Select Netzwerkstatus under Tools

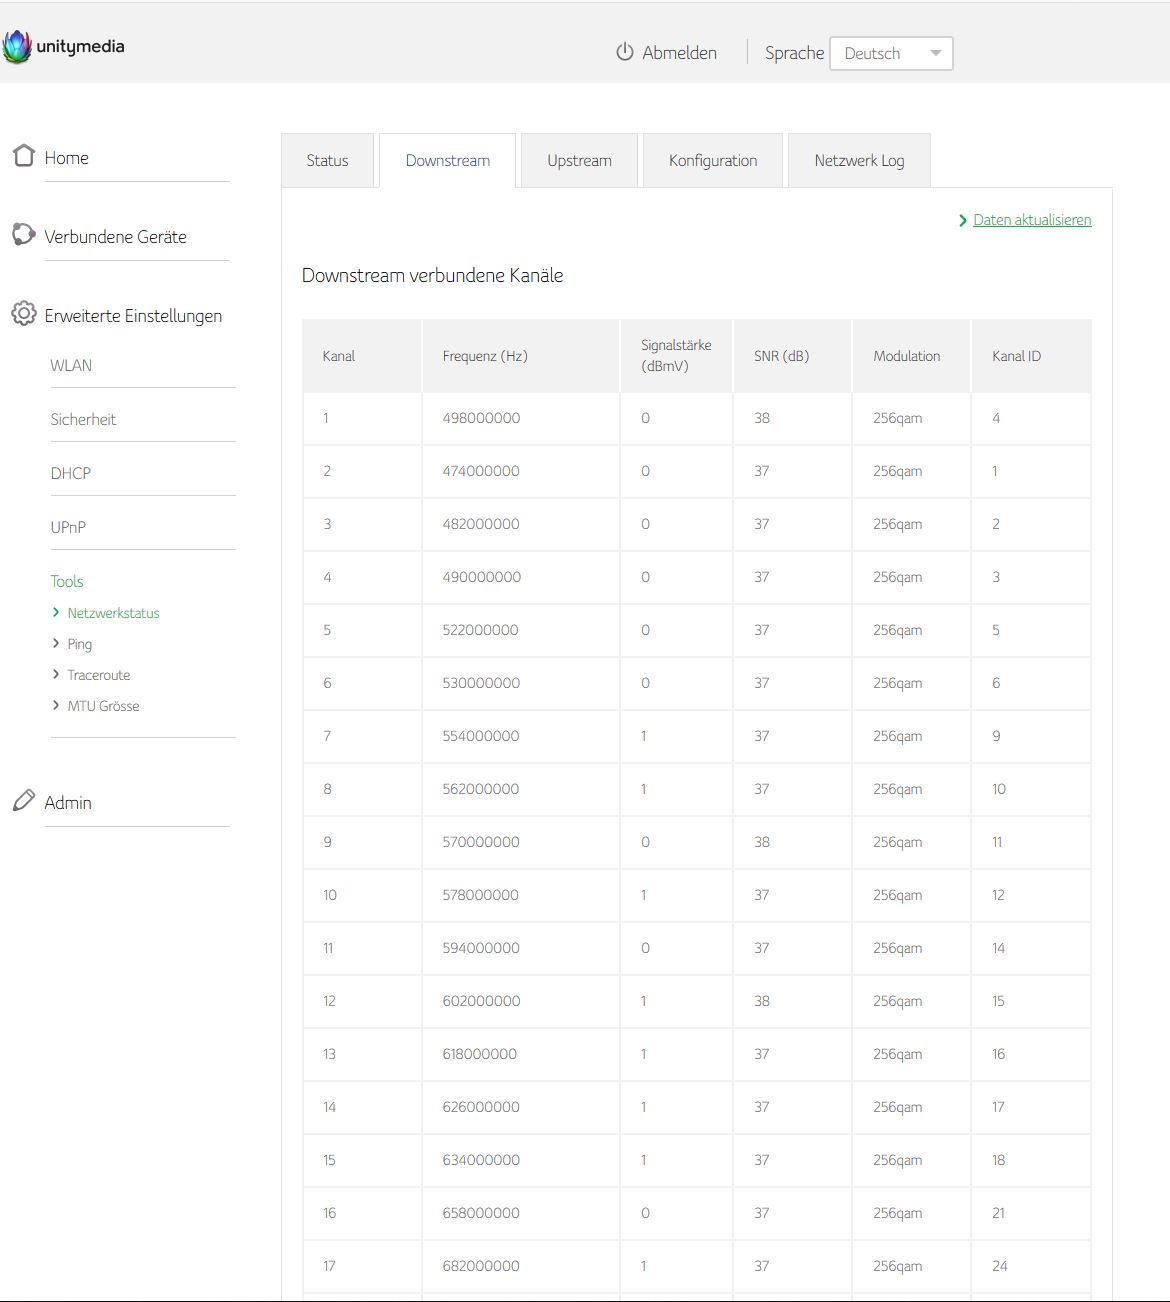pos(113,613)
